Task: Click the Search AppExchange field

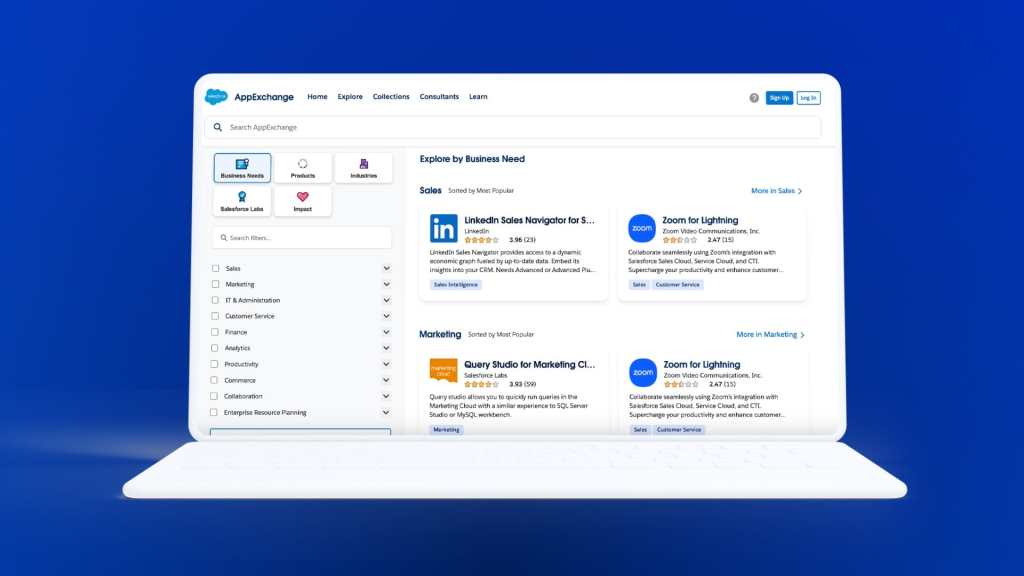Action: click(x=512, y=127)
